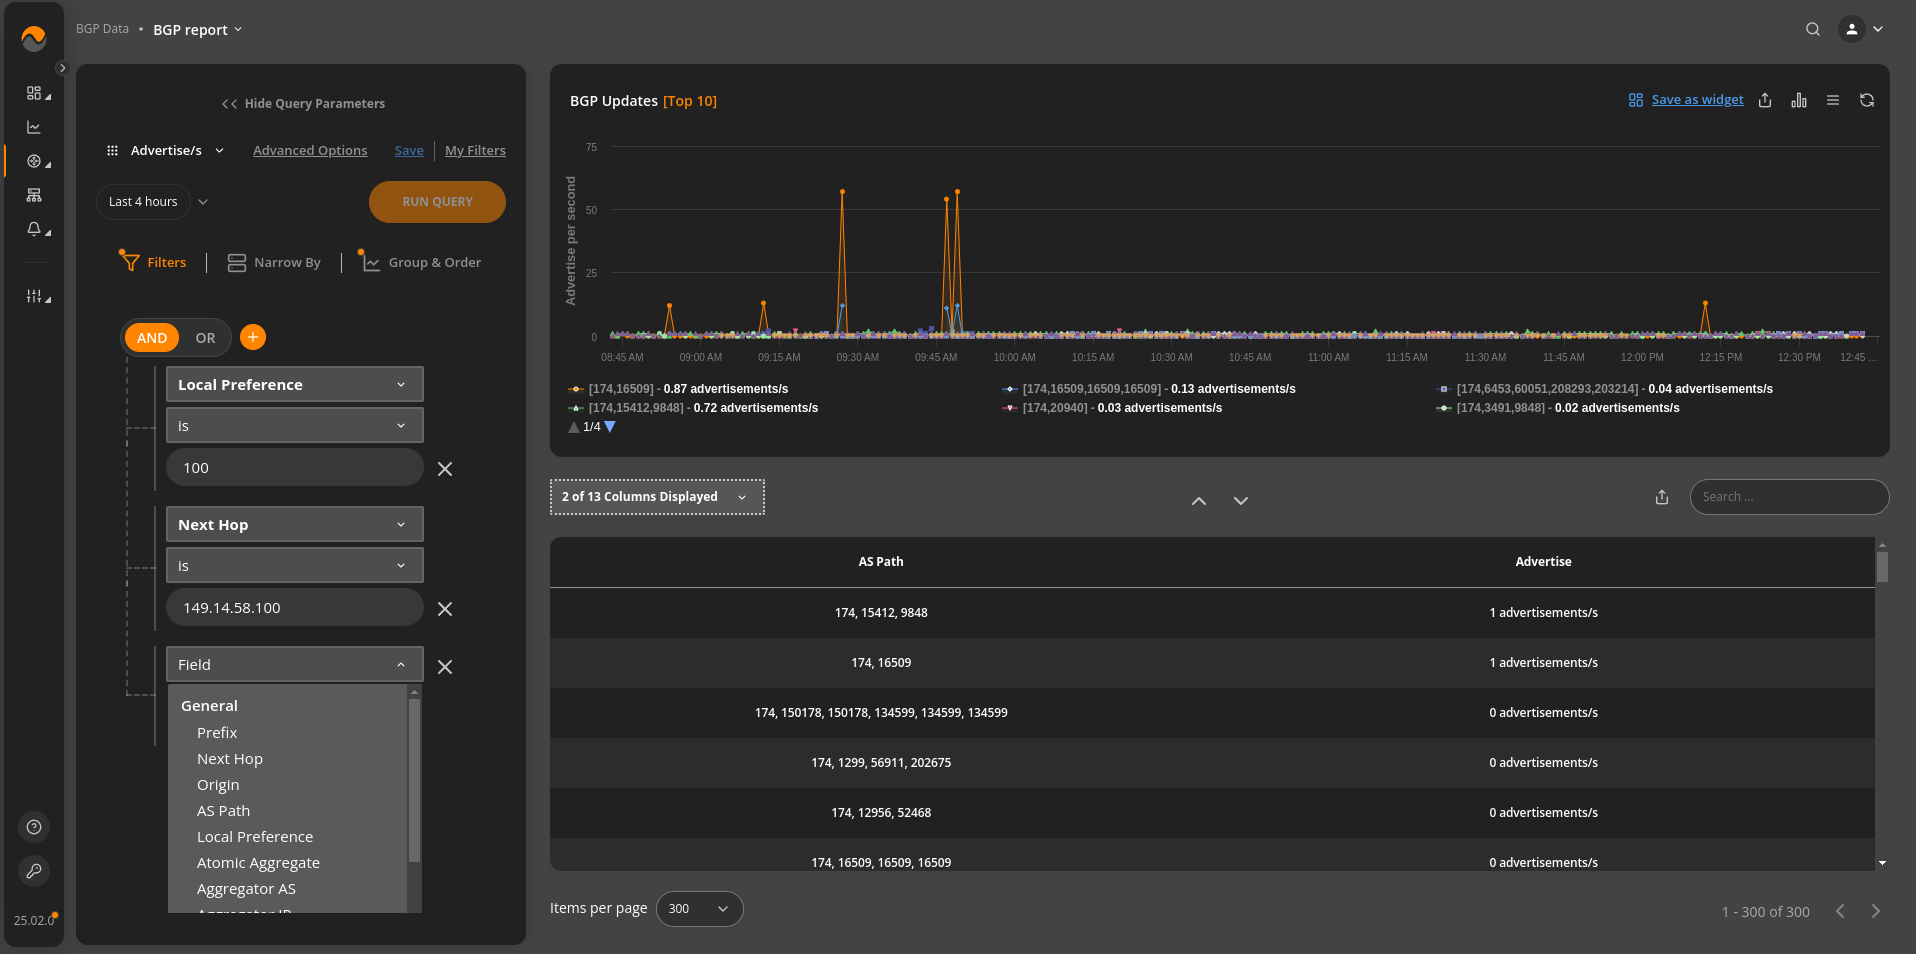The height and width of the screenshot is (954, 1916).
Task: Open the dashboards icon in the sidebar
Action: pyautogui.click(x=34, y=93)
